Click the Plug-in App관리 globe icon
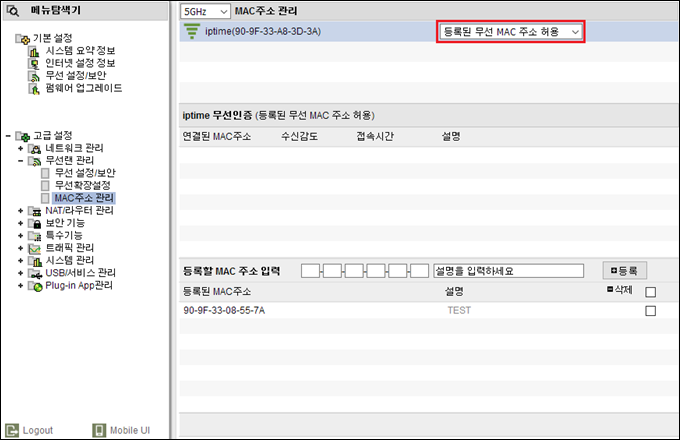Image resolution: width=680 pixels, height=440 pixels. point(35,286)
